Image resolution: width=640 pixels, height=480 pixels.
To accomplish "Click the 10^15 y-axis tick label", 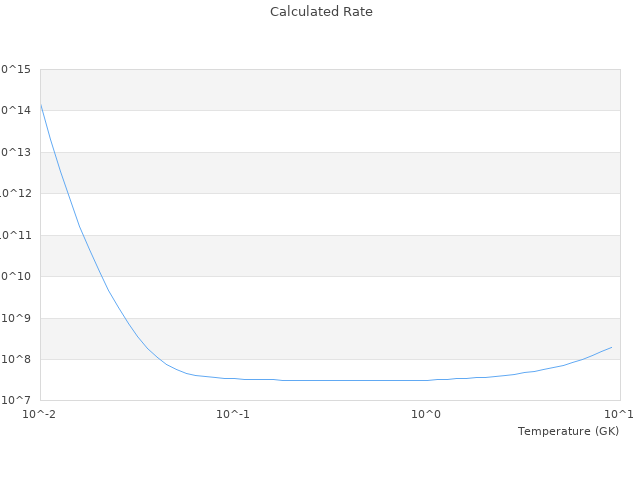I will tap(16, 69).
